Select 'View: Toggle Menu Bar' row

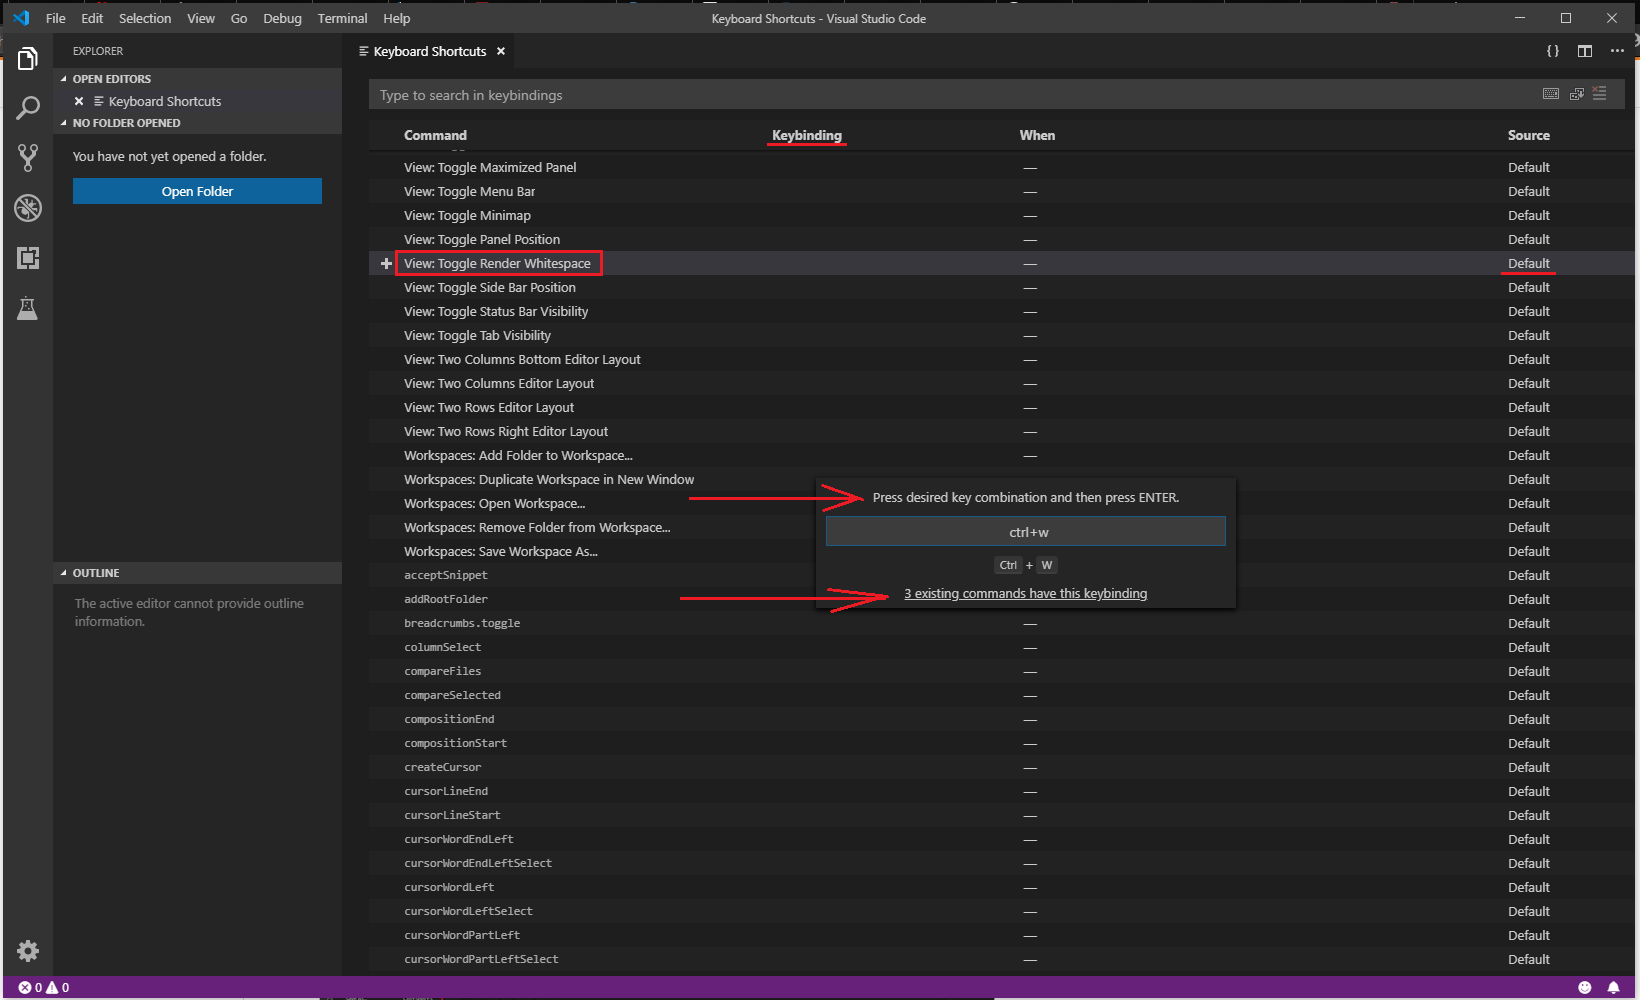(1001, 191)
